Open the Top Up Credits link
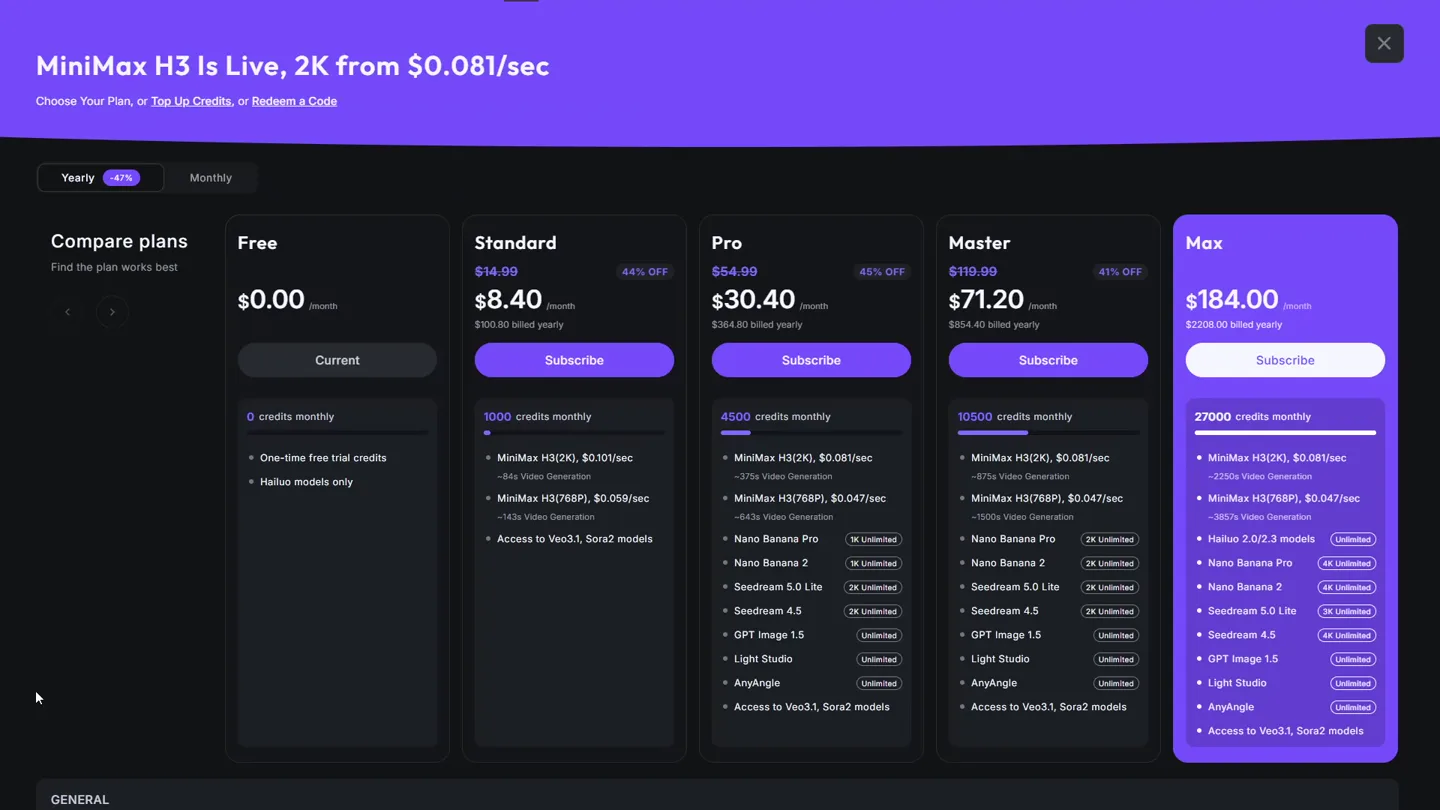 click(x=191, y=101)
